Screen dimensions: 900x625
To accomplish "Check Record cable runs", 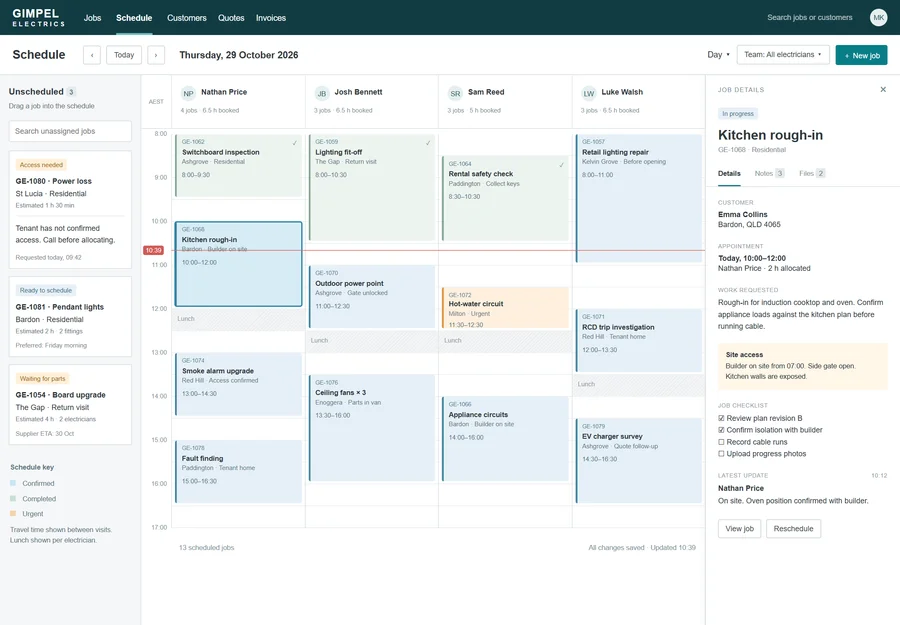I will 721,442.
